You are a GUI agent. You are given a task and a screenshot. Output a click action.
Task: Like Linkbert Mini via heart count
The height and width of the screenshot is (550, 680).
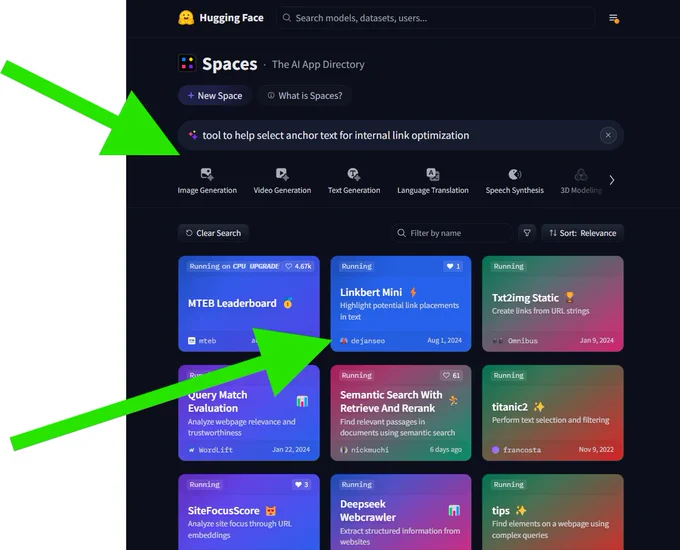point(453,266)
